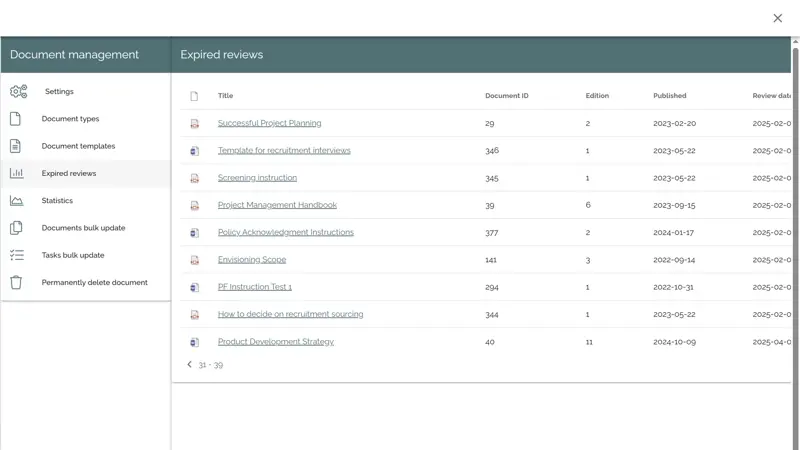Image resolution: width=800 pixels, height=450 pixels.
Task: Click the Statistics graph icon
Action: click(x=16, y=201)
